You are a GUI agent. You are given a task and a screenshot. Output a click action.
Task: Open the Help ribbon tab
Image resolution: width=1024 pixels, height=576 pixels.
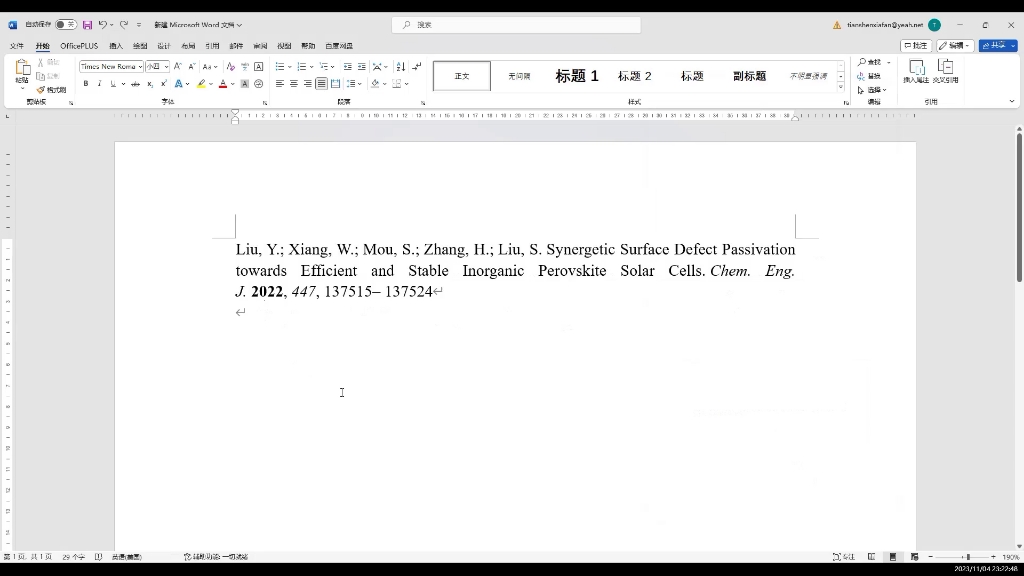[308, 46]
